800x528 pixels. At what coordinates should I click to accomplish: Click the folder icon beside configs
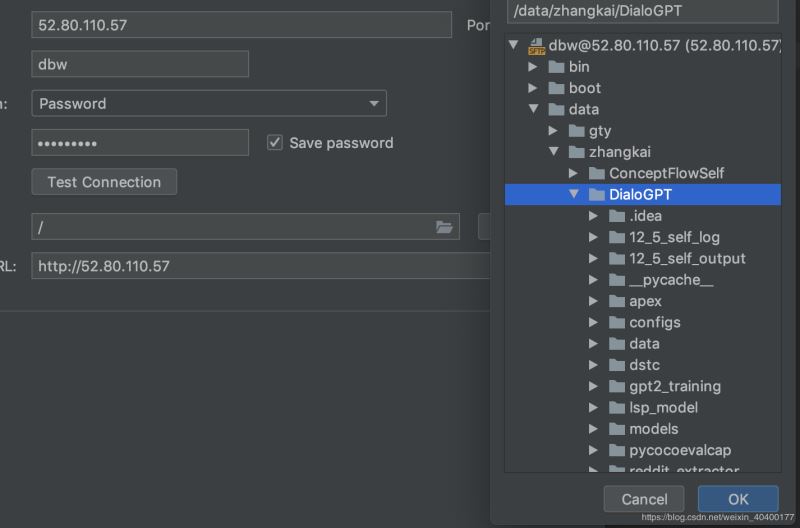click(x=617, y=322)
